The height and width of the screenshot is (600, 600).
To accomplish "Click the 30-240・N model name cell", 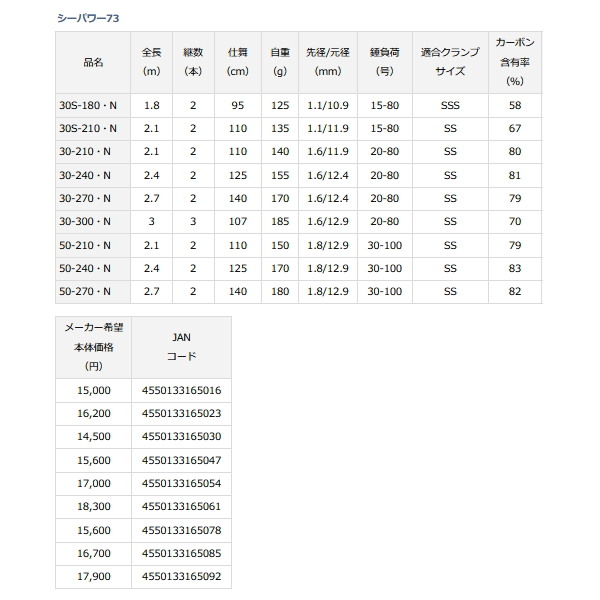I will [93, 175].
